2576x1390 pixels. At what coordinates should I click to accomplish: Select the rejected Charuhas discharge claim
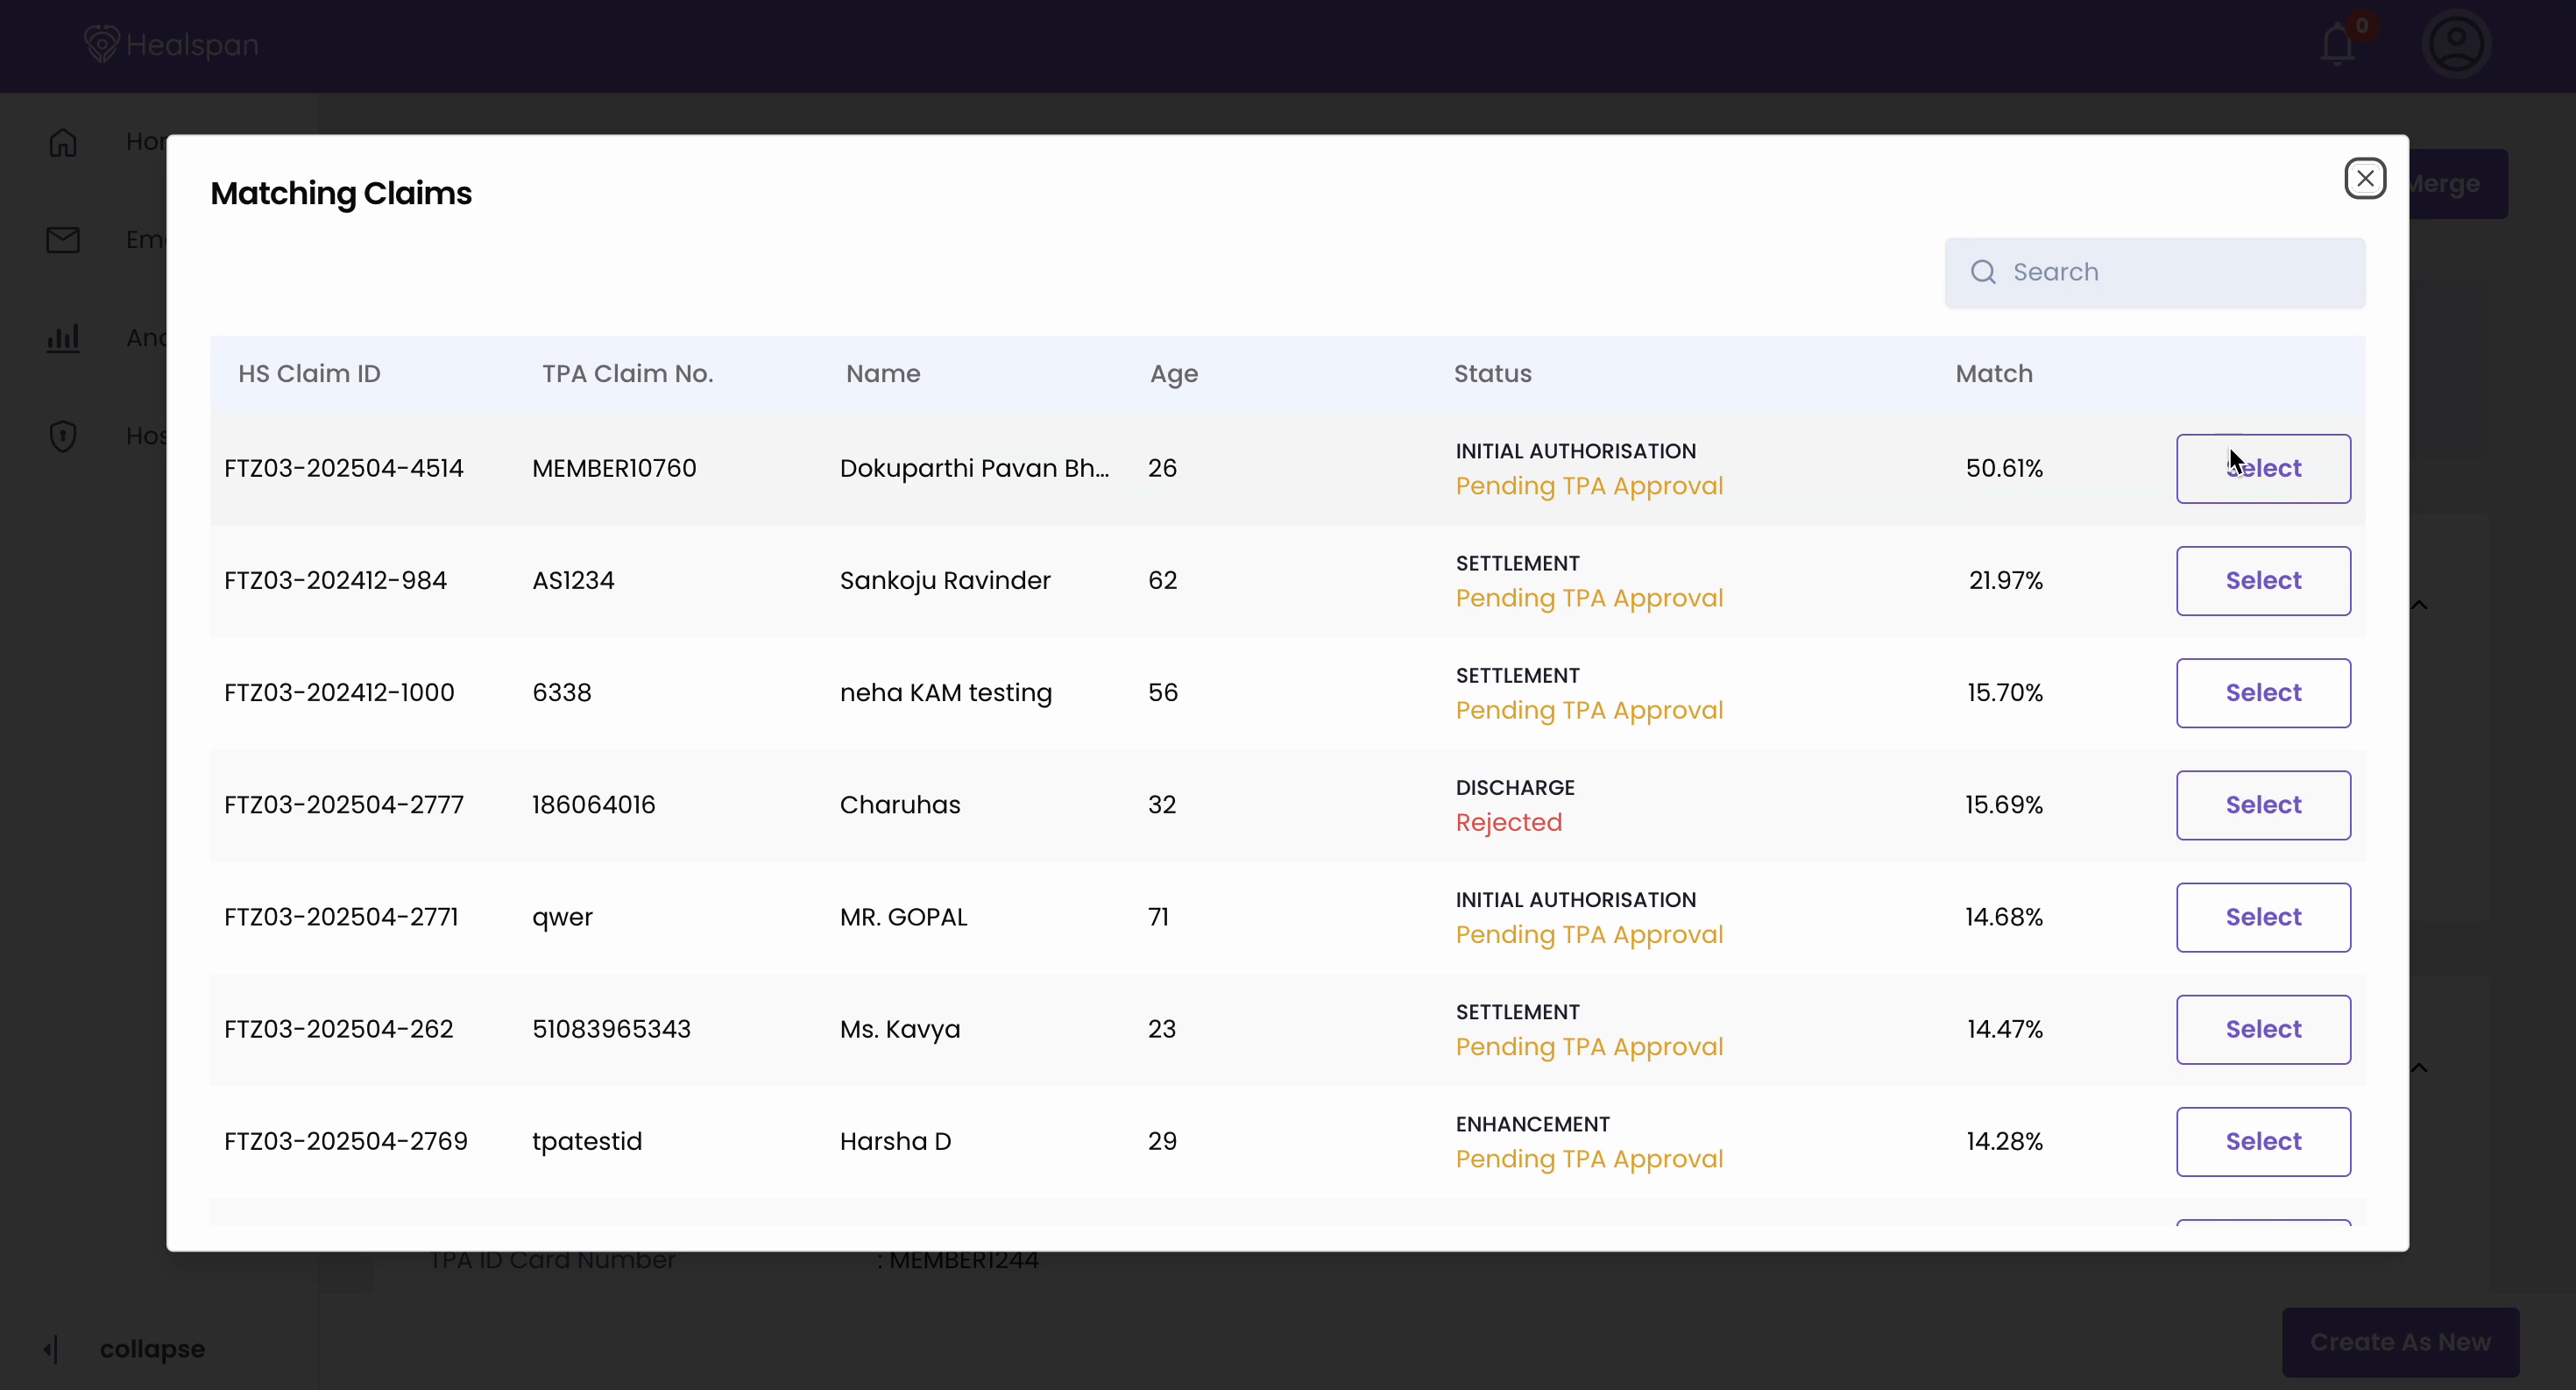click(2263, 805)
